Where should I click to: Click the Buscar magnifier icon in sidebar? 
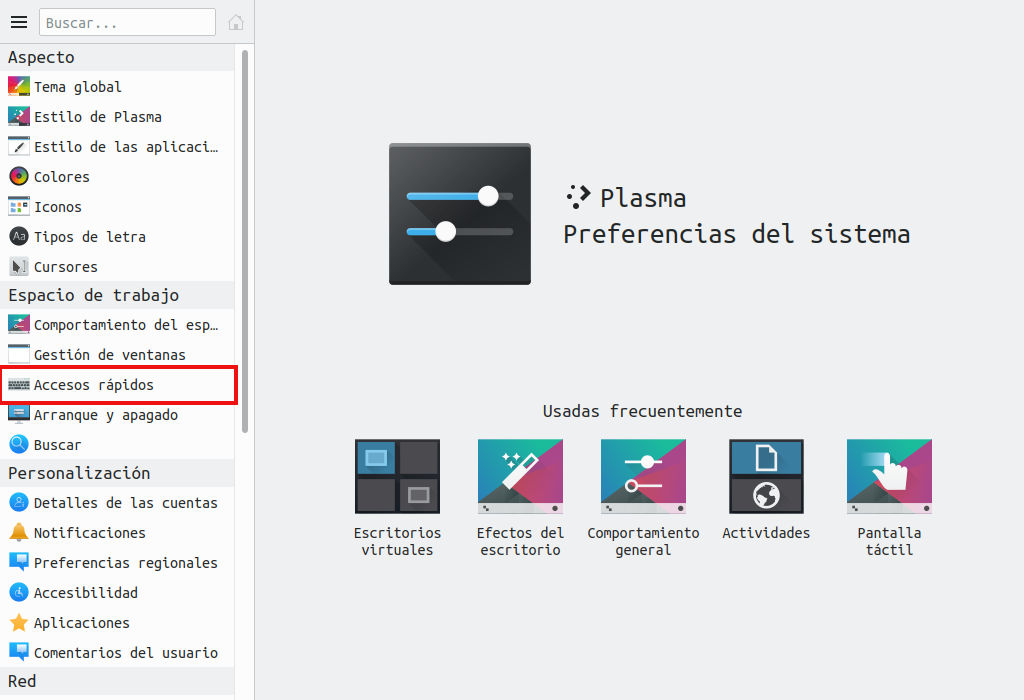[x=19, y=444]
